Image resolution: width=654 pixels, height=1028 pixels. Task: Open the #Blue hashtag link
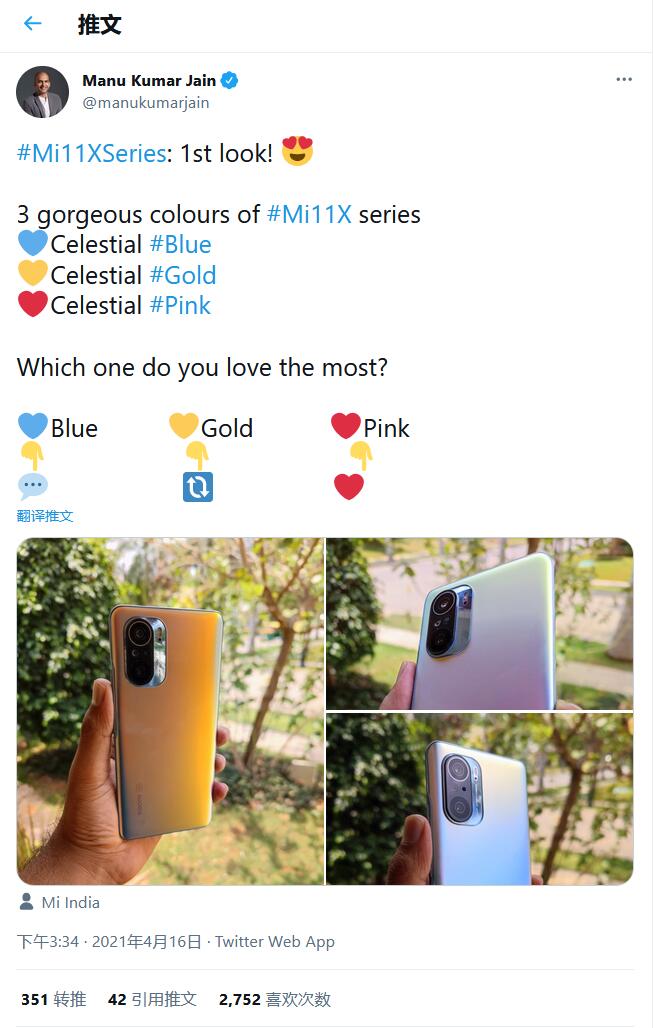[x=180, y=245]
